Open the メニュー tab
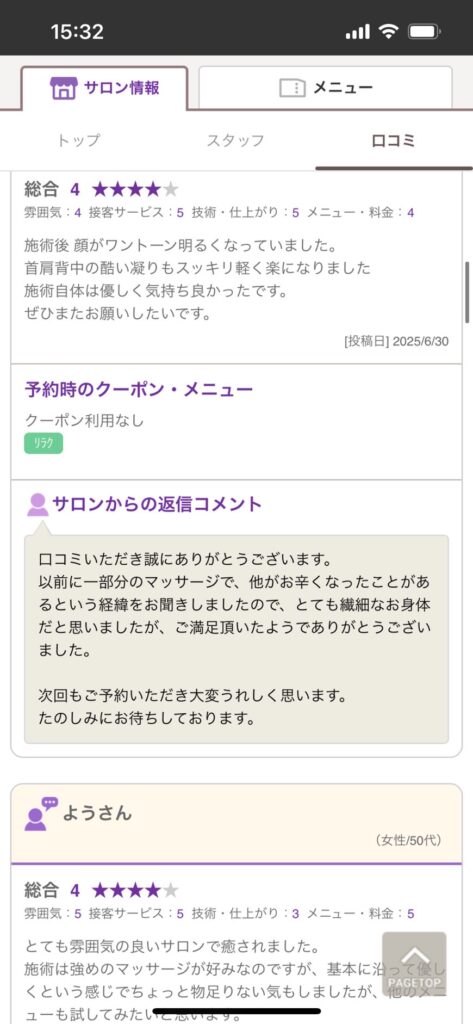The image size is (473, 1024). pos(325,88)
